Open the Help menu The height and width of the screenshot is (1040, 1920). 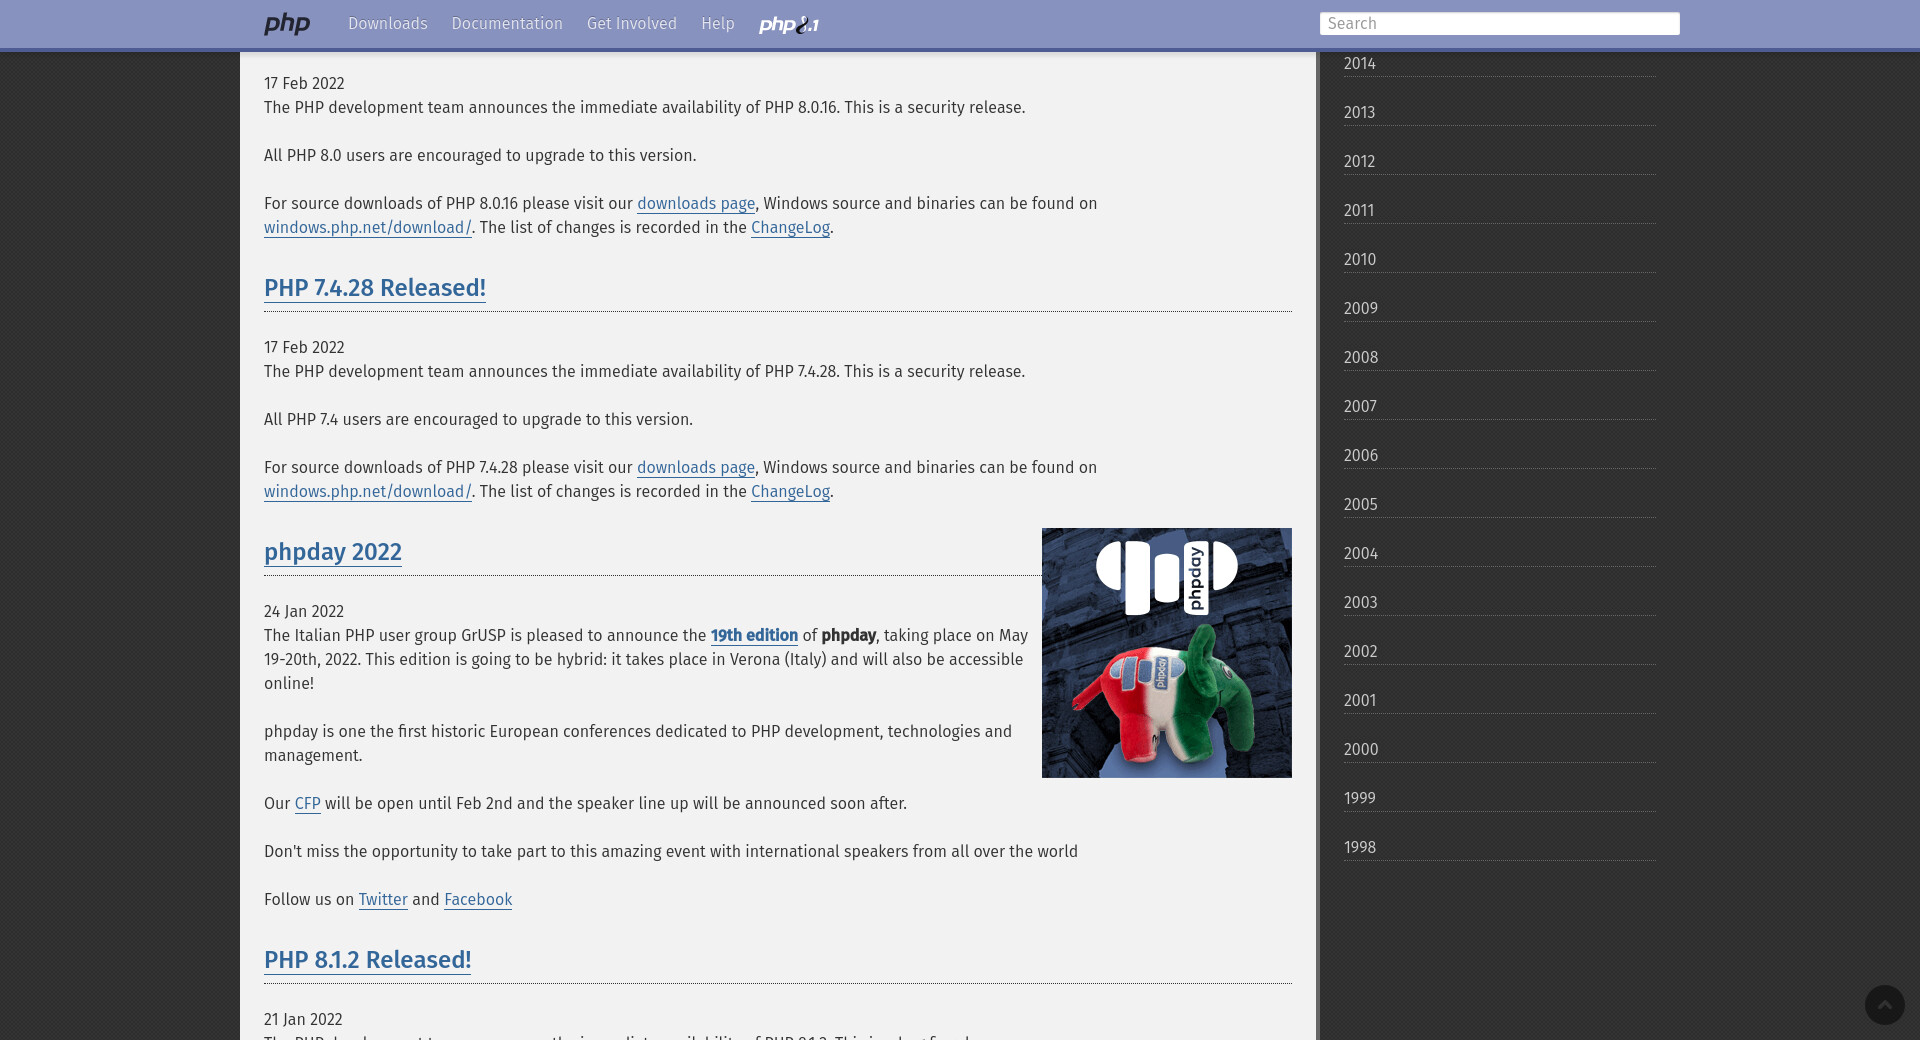coord(717,24)
